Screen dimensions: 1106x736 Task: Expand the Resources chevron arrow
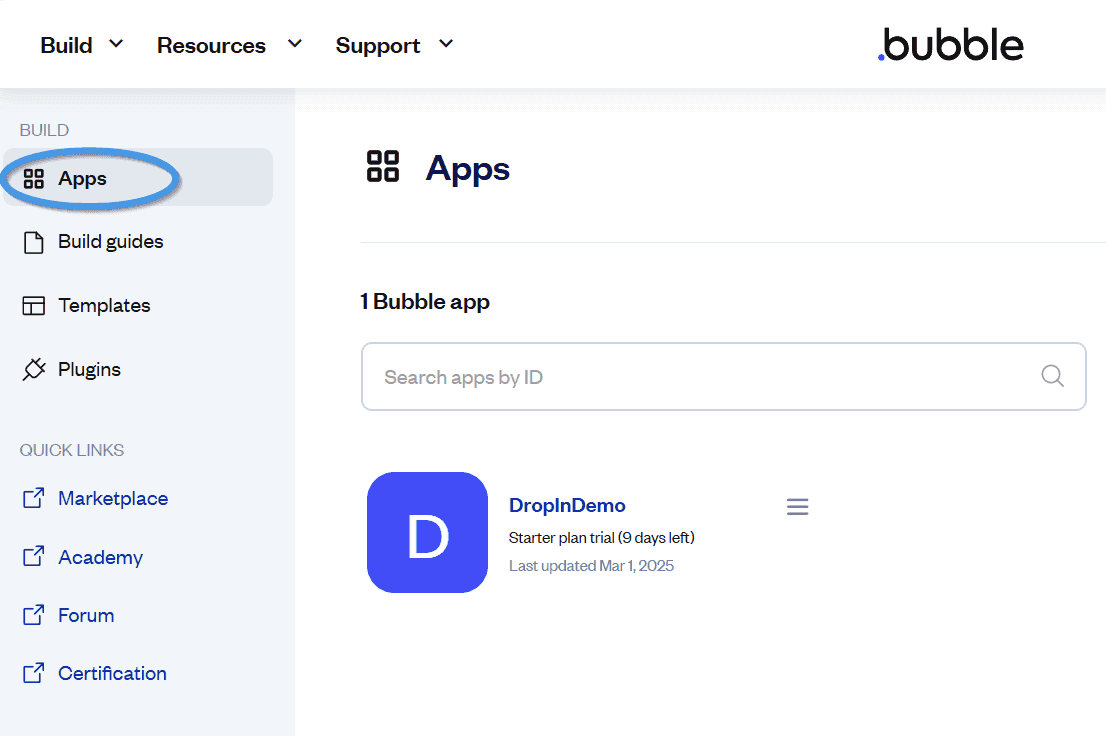click(x=295, y=44)
